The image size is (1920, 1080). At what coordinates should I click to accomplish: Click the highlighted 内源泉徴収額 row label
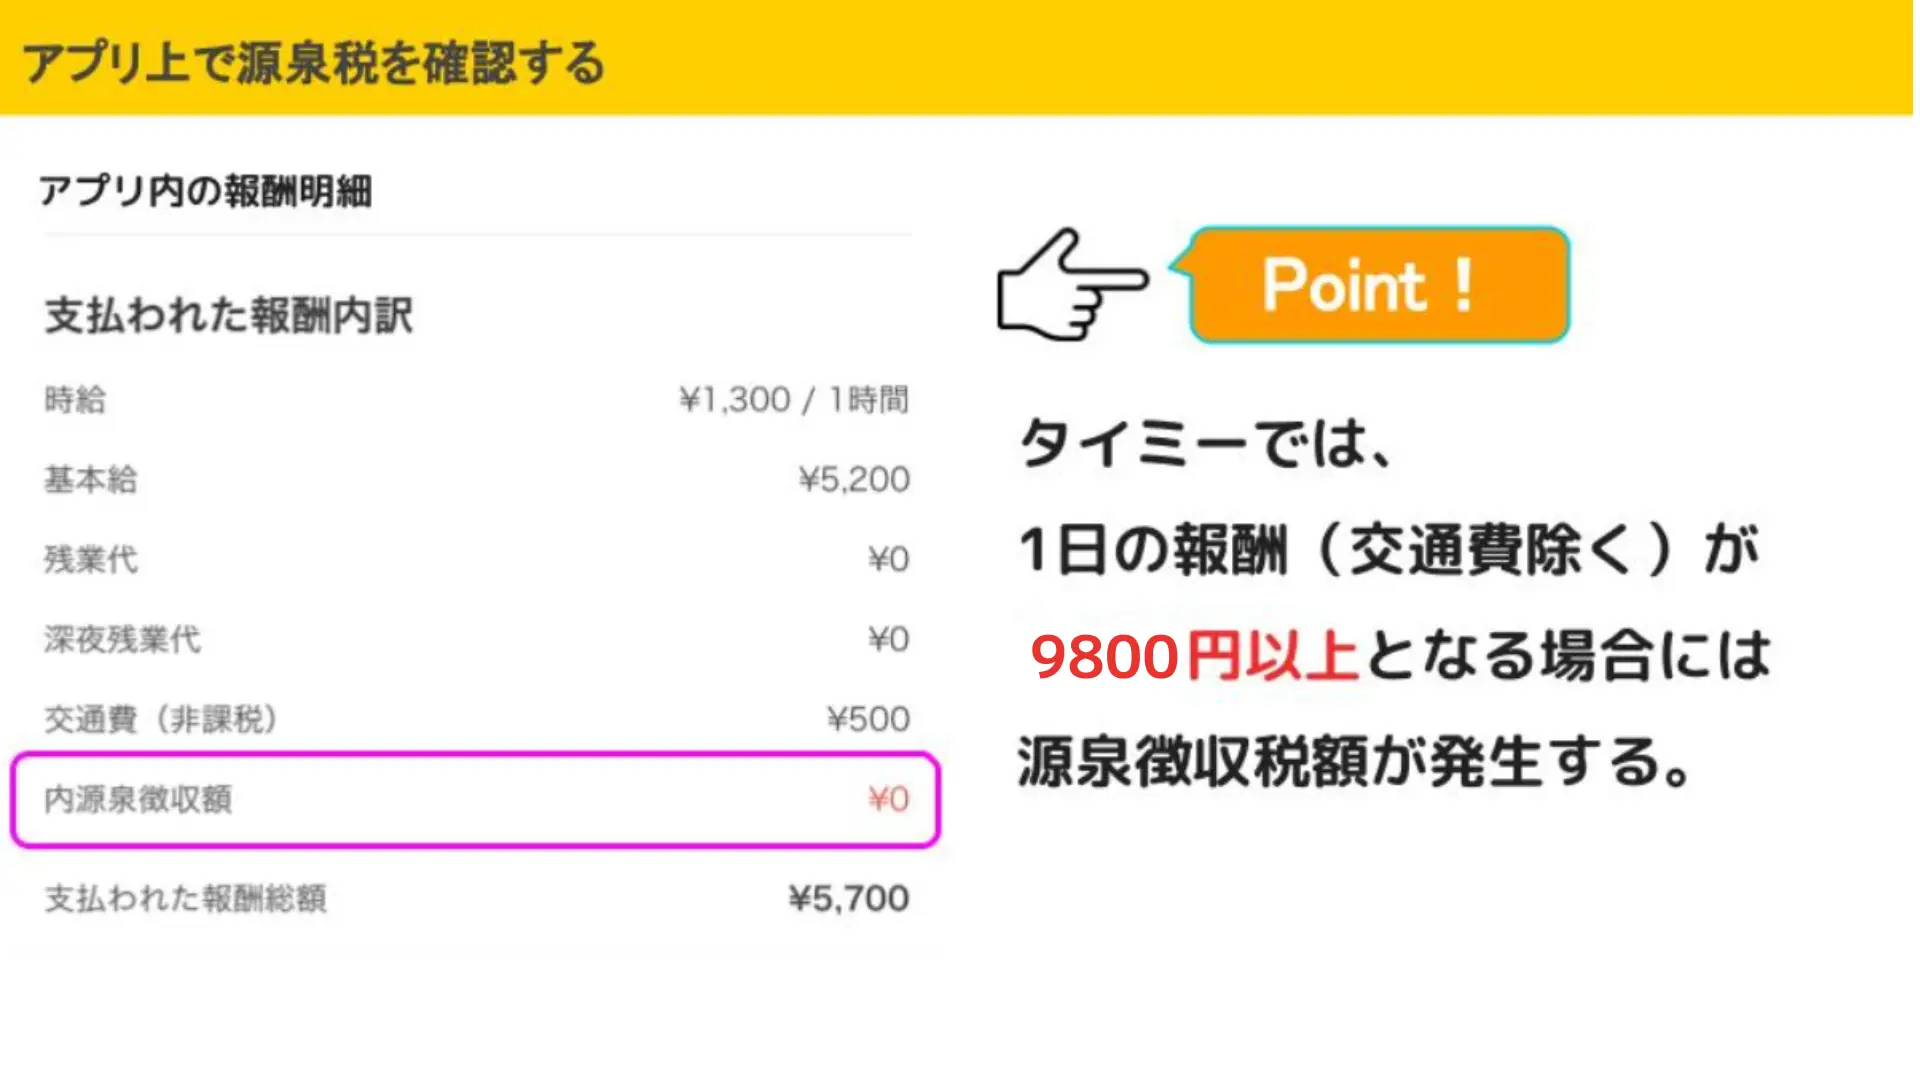coord(138,799)
